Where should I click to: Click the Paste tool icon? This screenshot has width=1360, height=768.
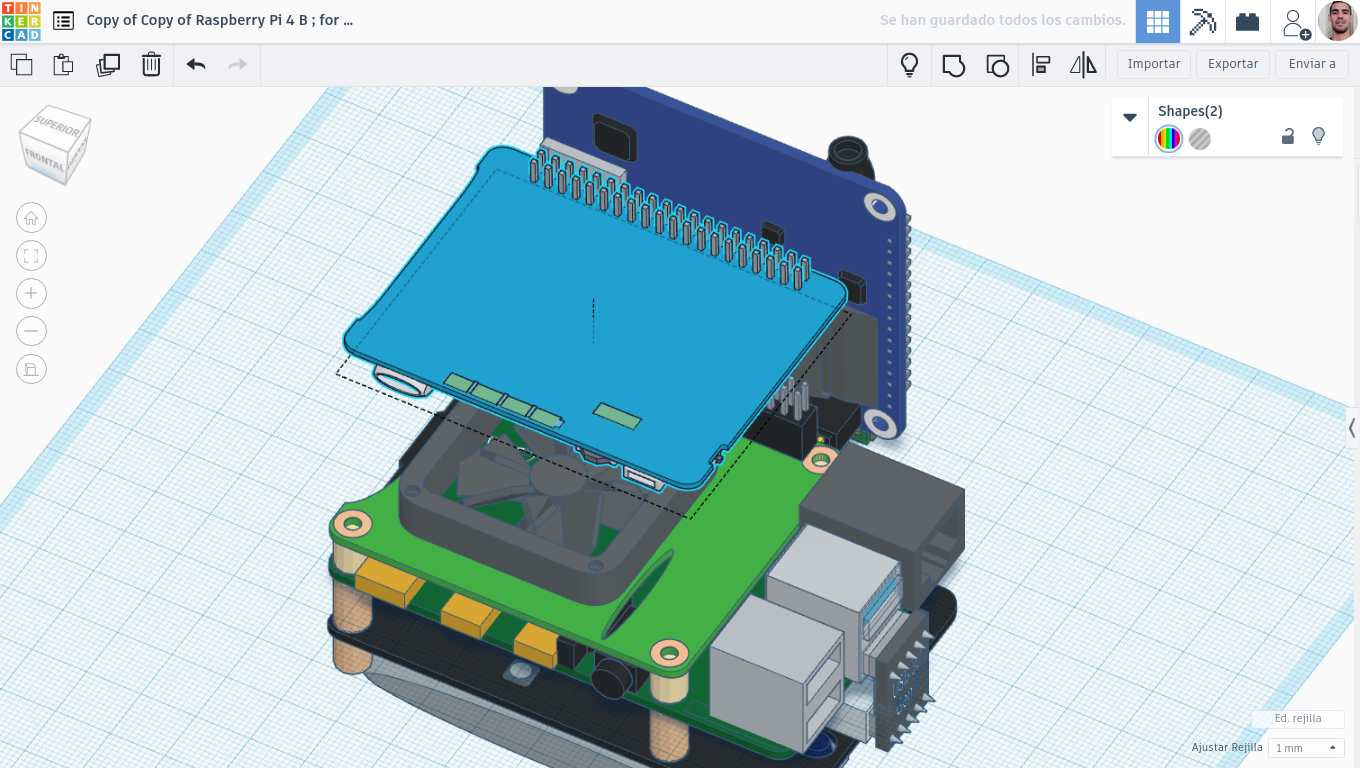tap(63, 65)
